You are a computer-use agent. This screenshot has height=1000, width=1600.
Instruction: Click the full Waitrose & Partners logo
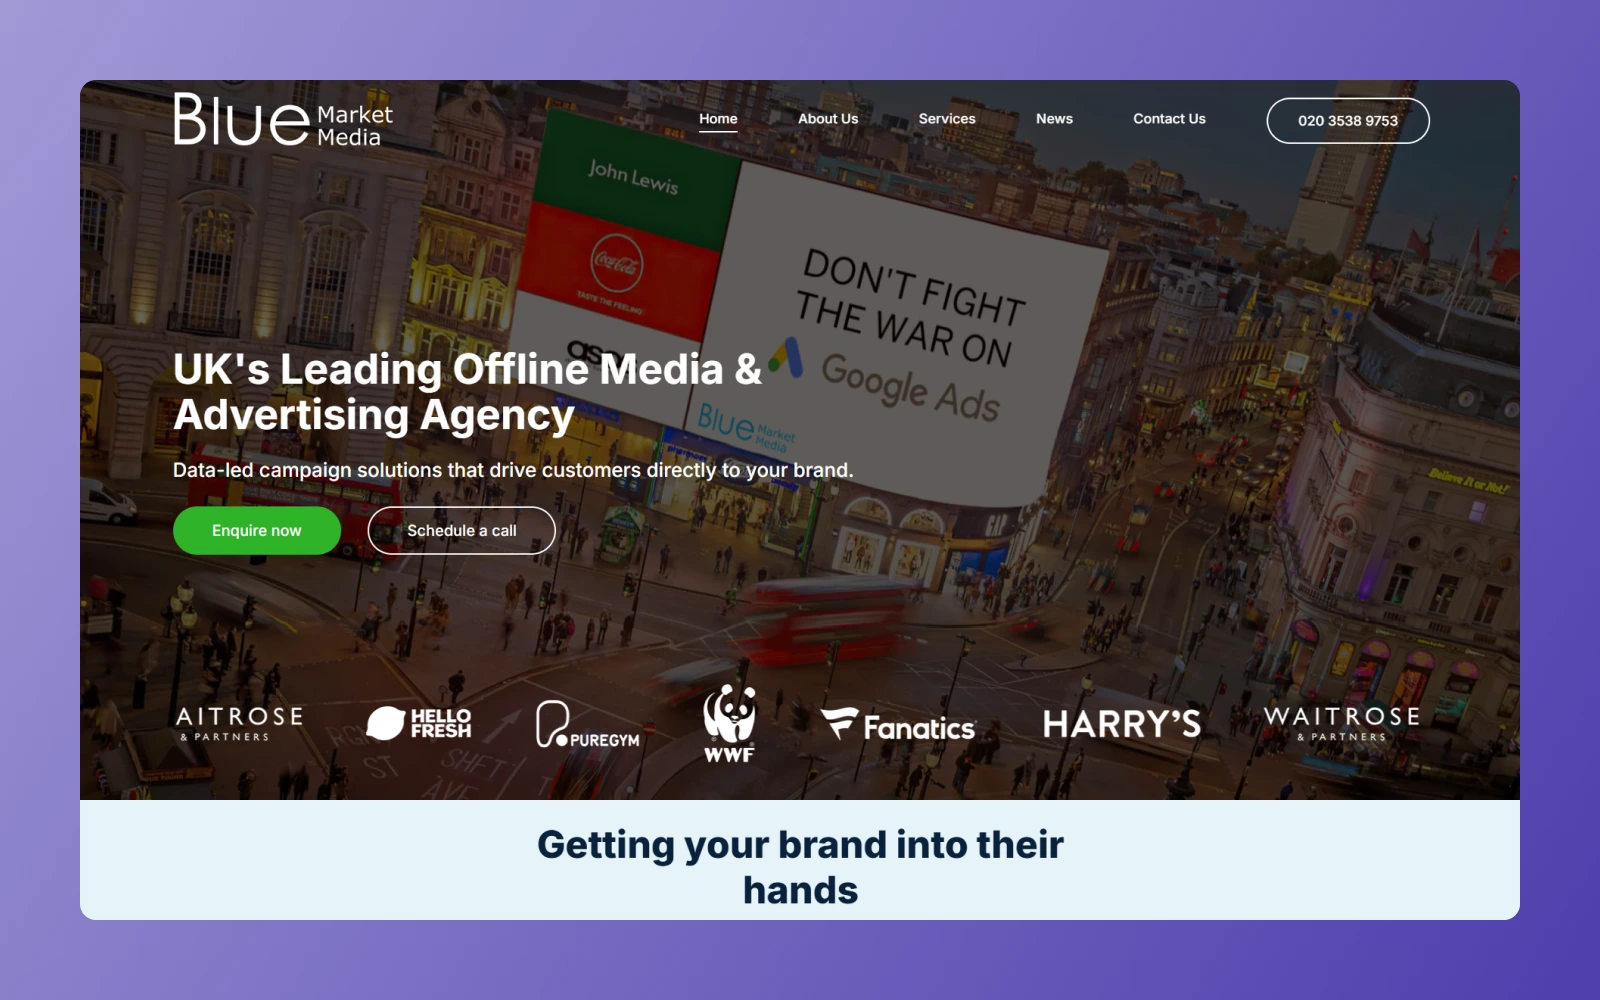[1342, 723]
